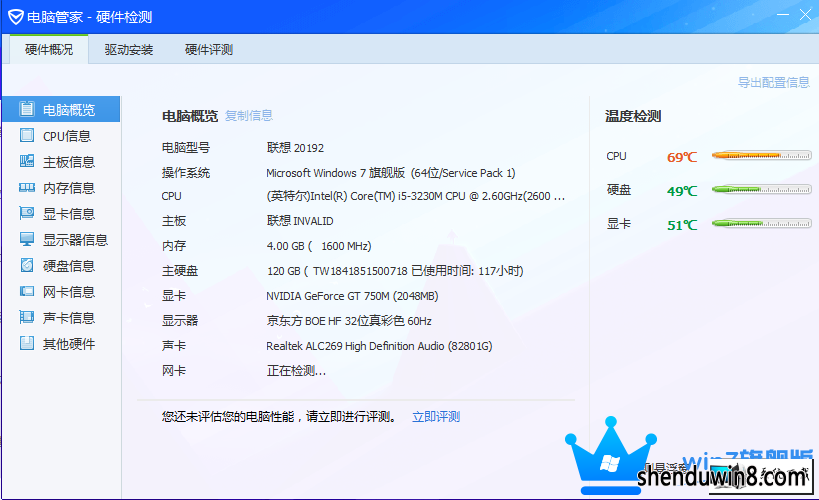Click the 电脑概览 sidebar icon
The image size is (819, 500).
(x=27, y=109)
